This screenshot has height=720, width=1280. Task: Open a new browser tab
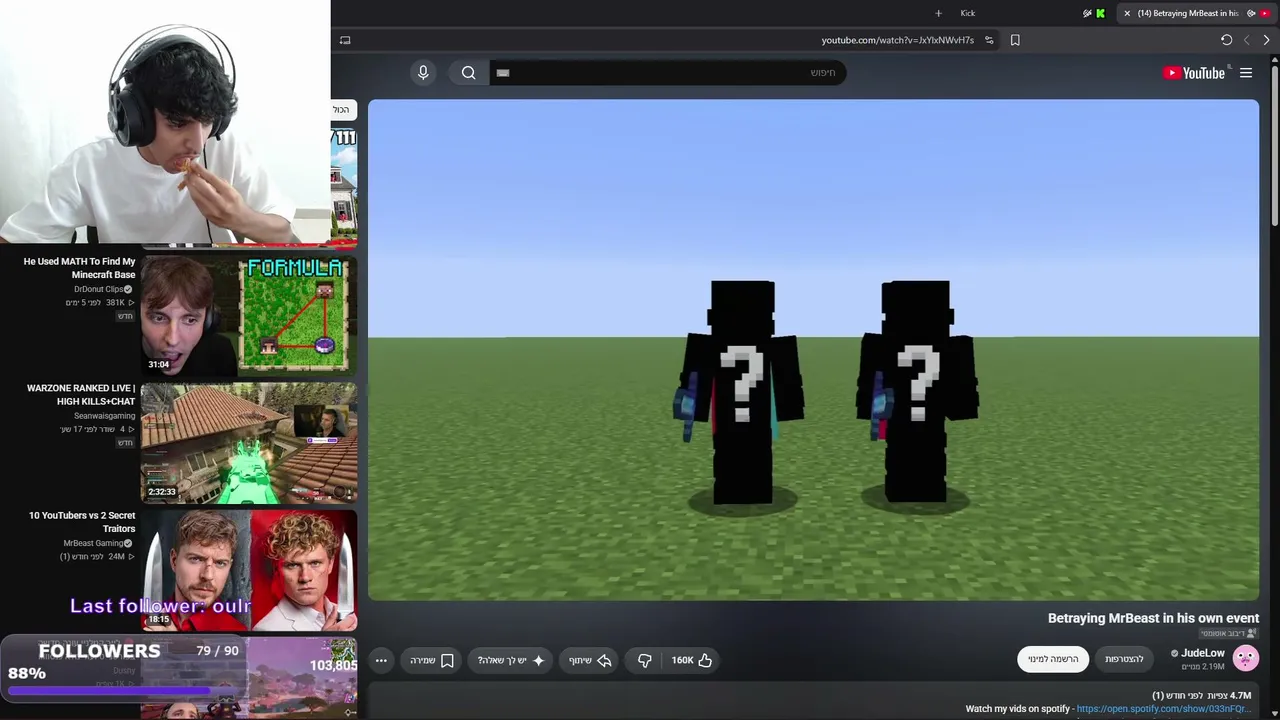[938, 13]
